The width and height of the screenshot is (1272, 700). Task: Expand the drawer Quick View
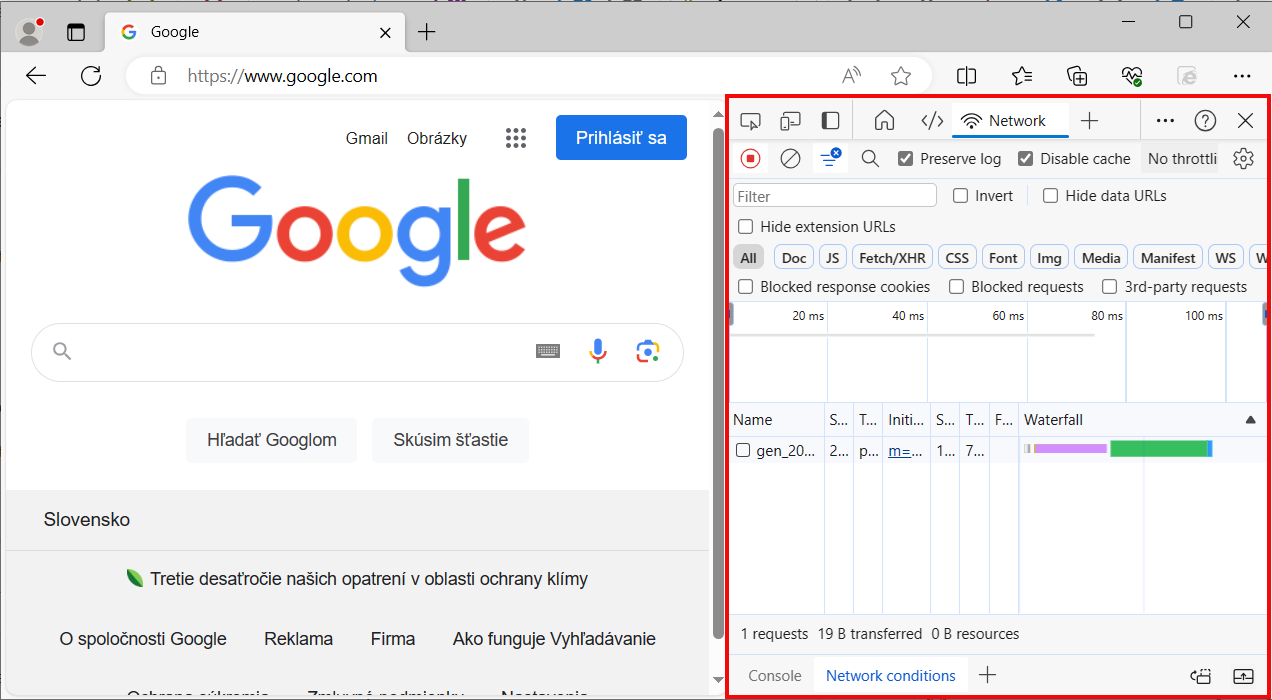click(1243, 676)
